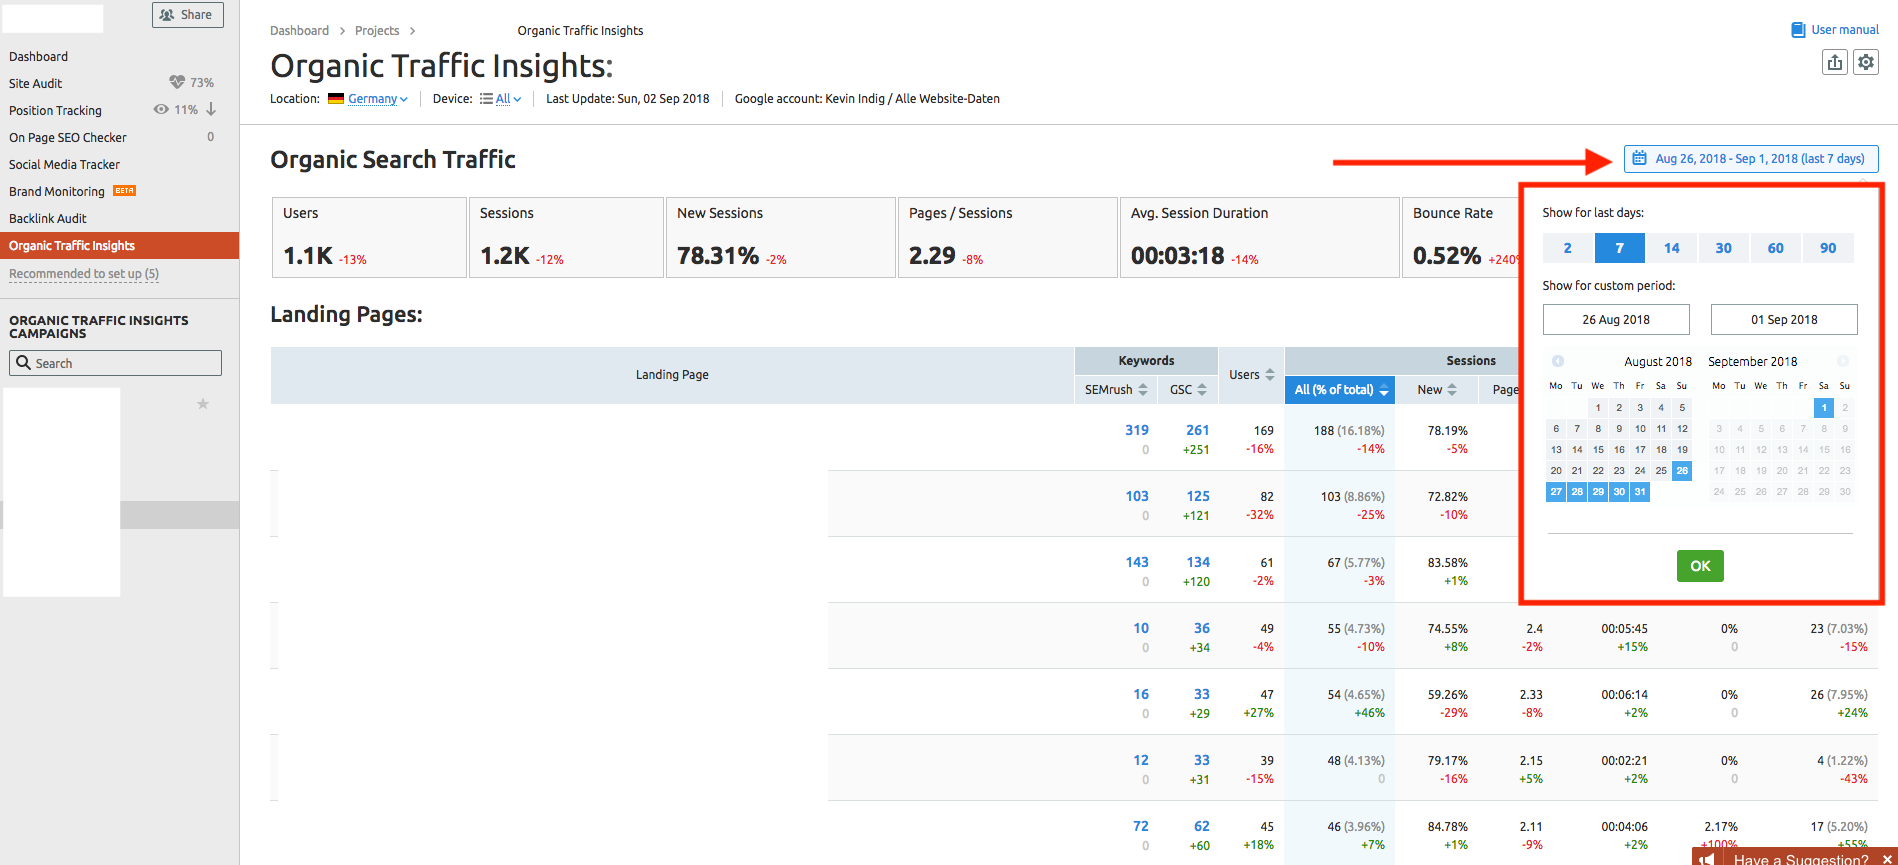Pick August 15 in the calendar
The height and width of the screenshot is (865, 1898).
(1598, 450)
